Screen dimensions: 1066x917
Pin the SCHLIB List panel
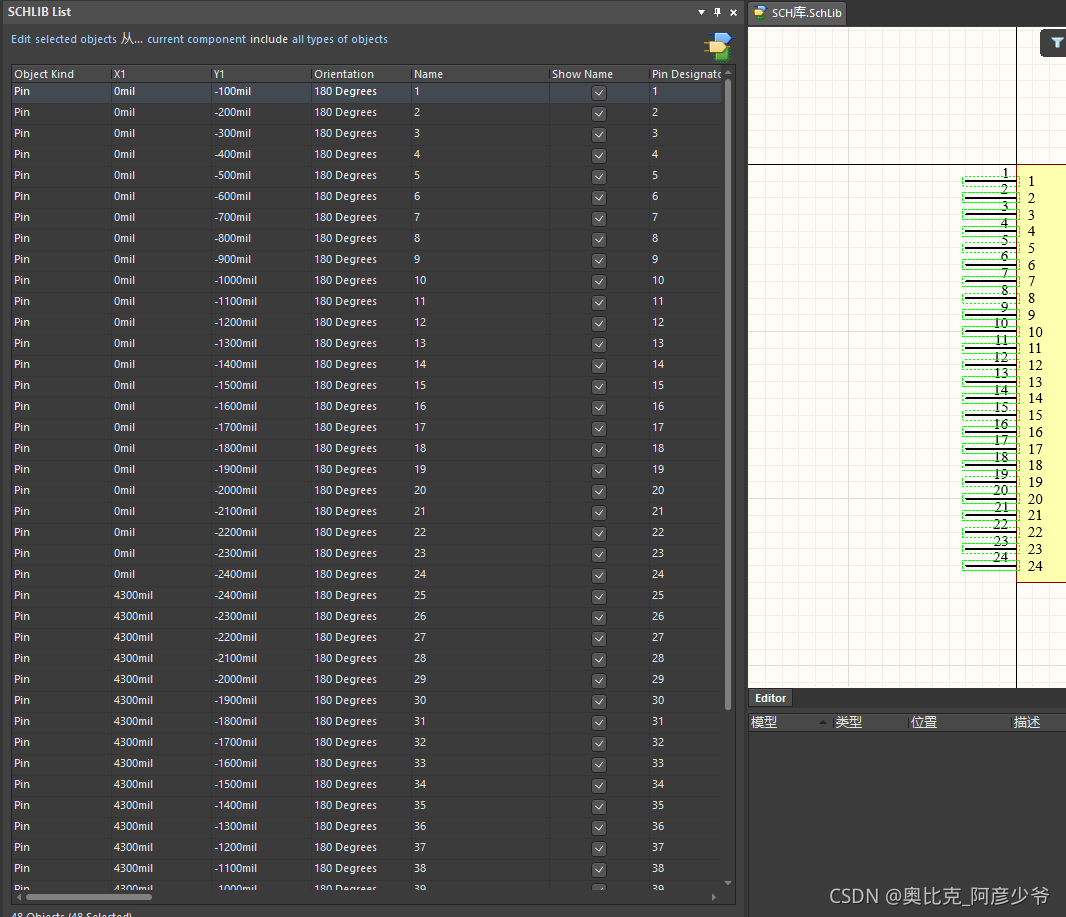point(717,12)
